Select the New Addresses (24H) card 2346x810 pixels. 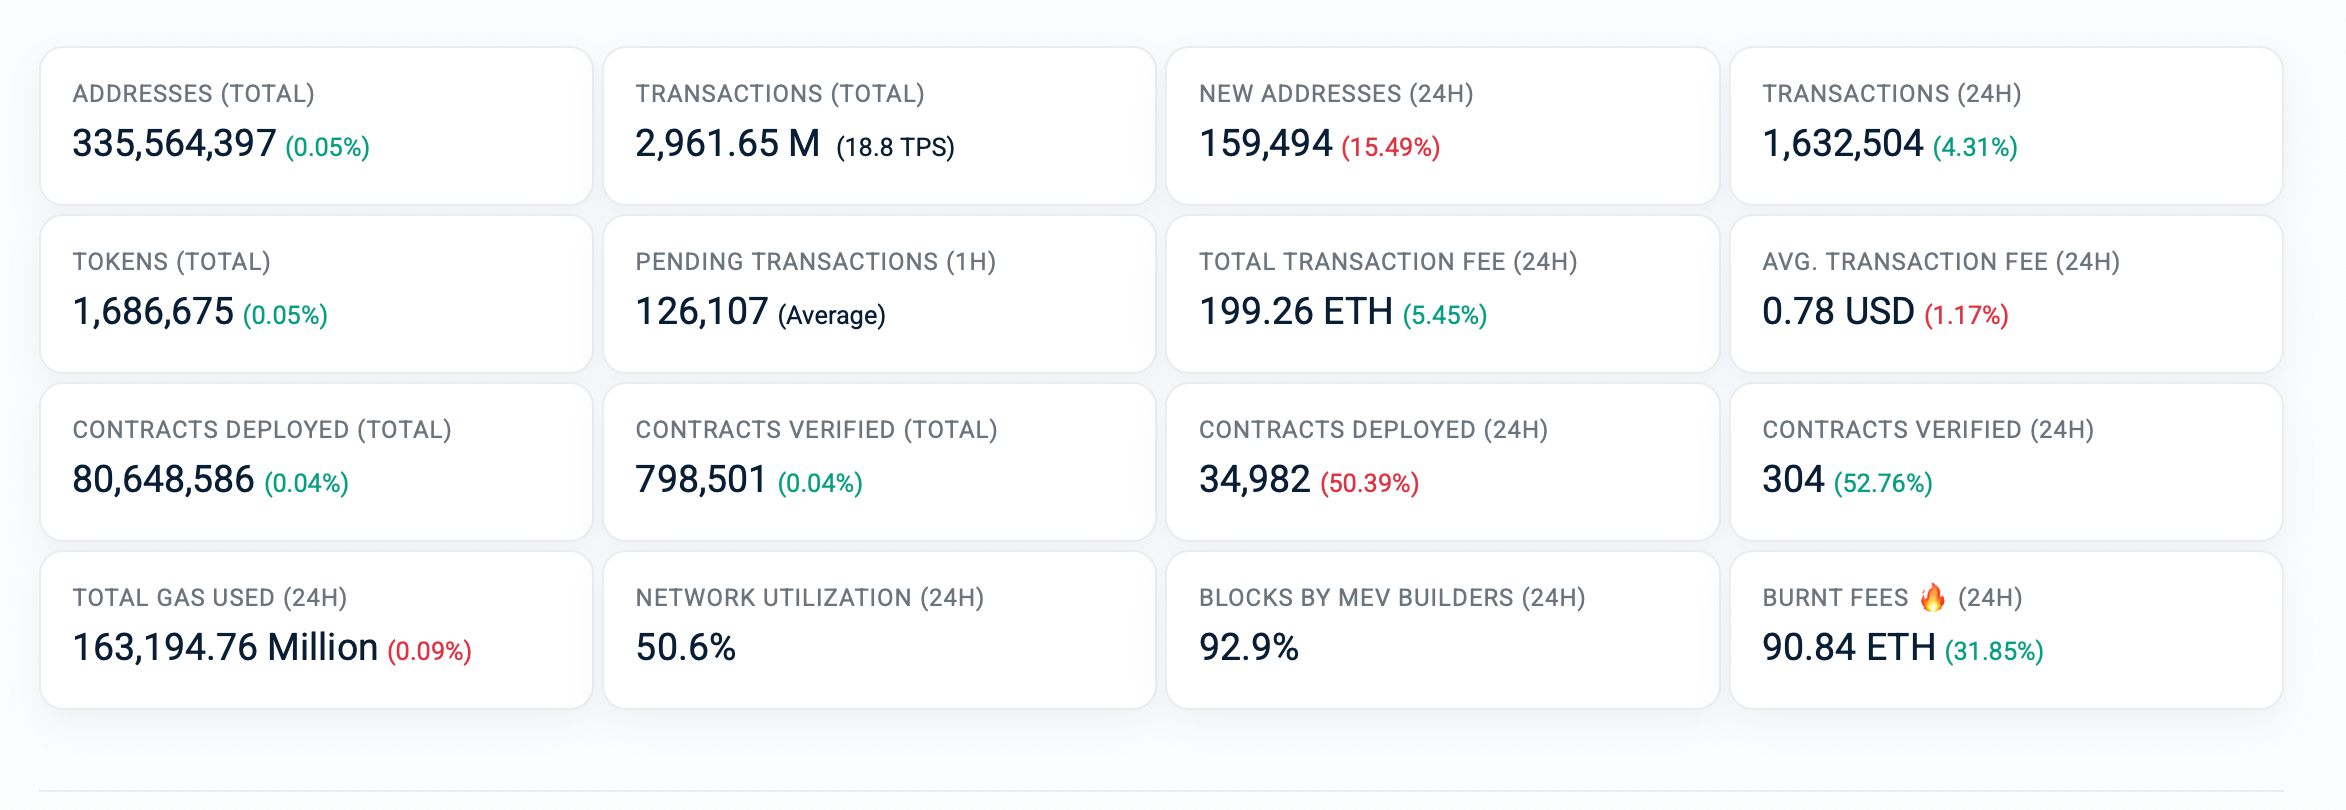[x=1442, y=126]
